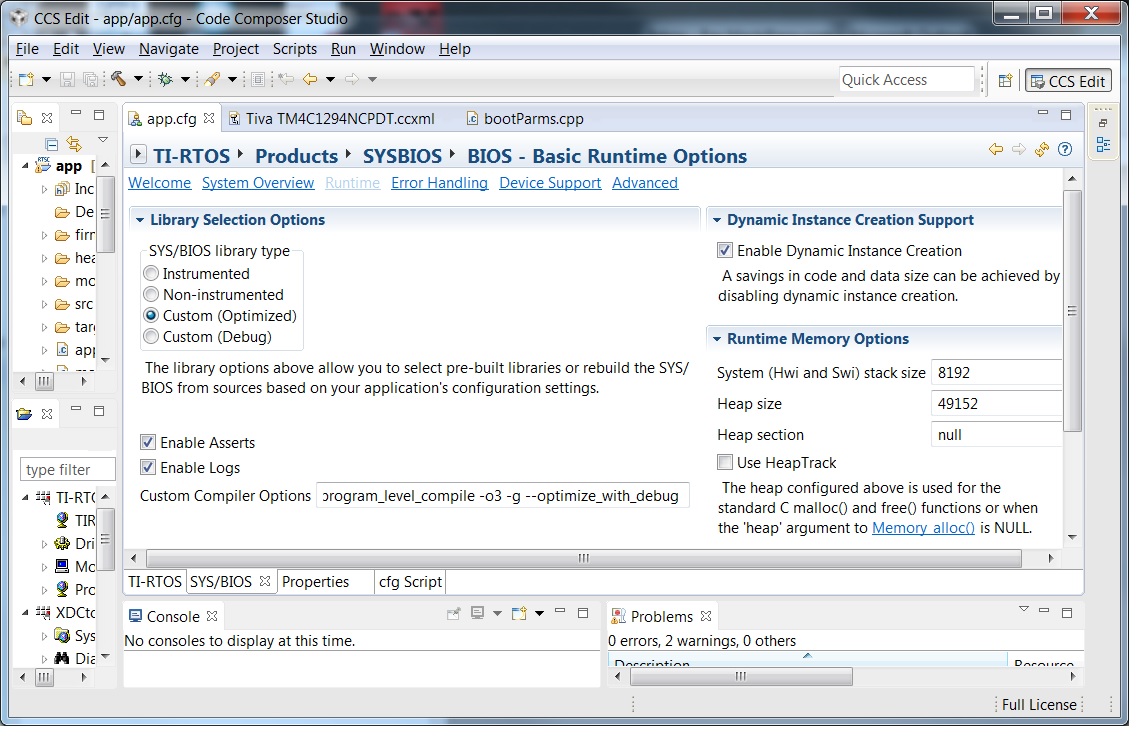Minimize the Console view

tap(560, 611)
